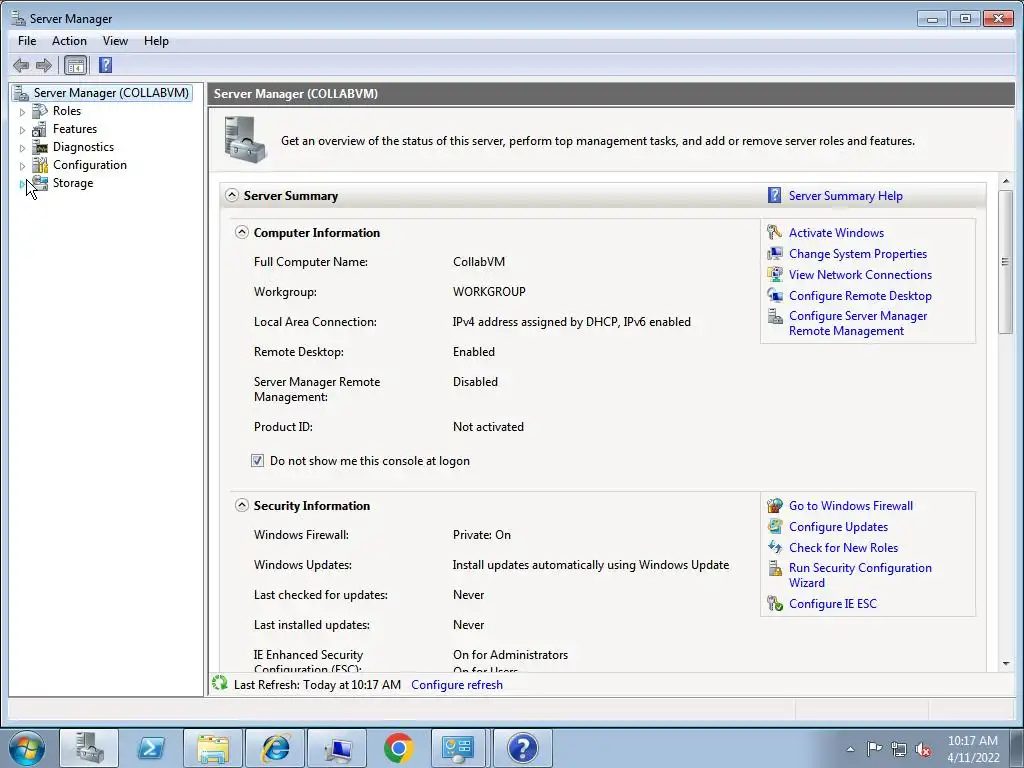Click the Server Summary Help question icon
This screenshot has height=768, width=1024.
click(774, 195)
